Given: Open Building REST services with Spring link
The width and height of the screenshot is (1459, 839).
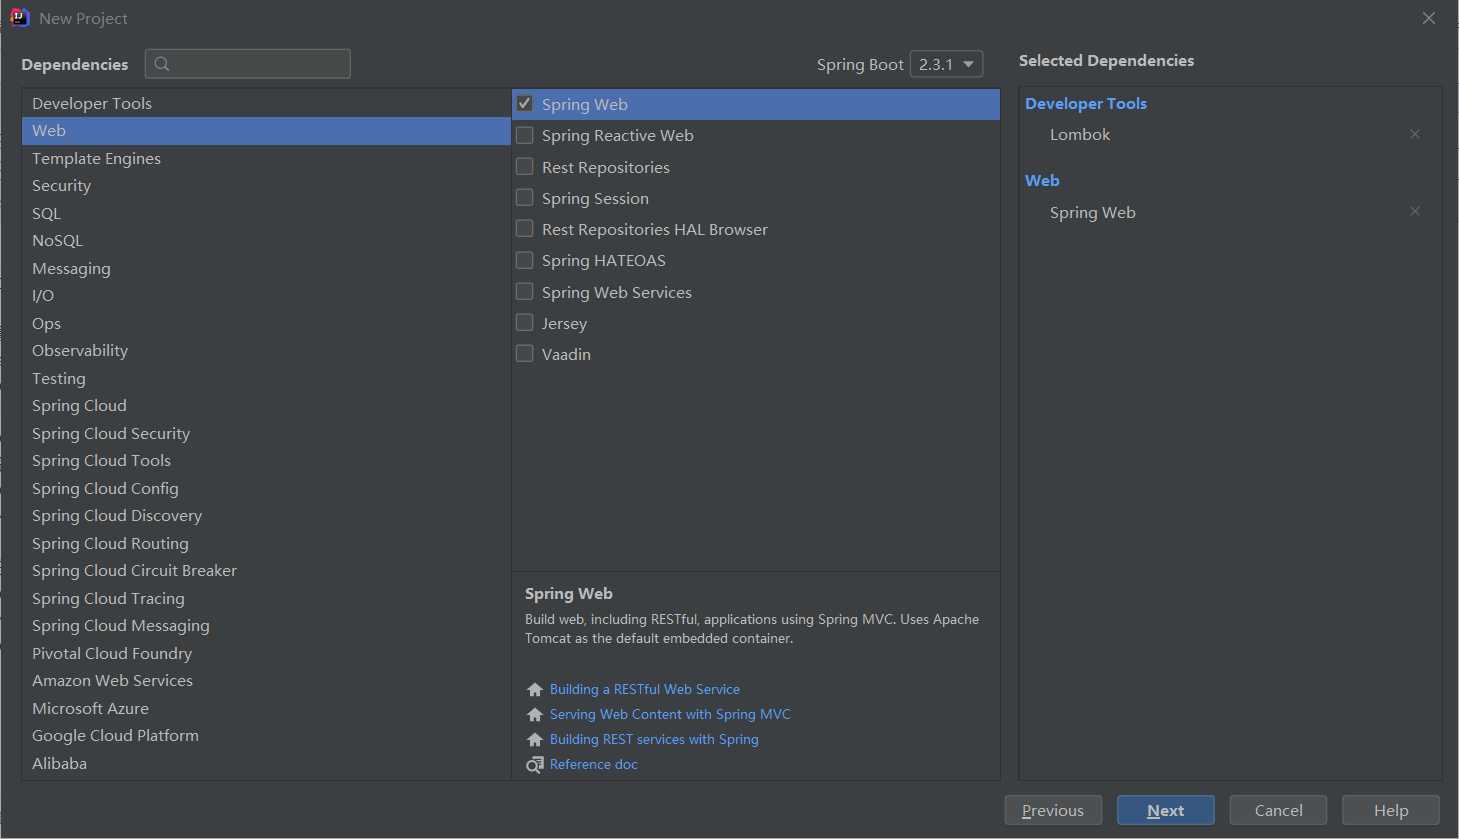Looking at the screenshot, I should pyautogui.click(x=654, y=739).
